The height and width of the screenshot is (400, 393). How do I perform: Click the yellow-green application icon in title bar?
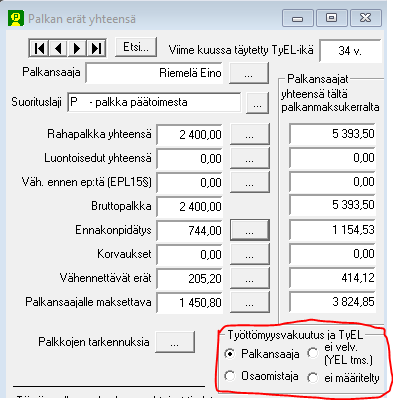click(16, 19)
